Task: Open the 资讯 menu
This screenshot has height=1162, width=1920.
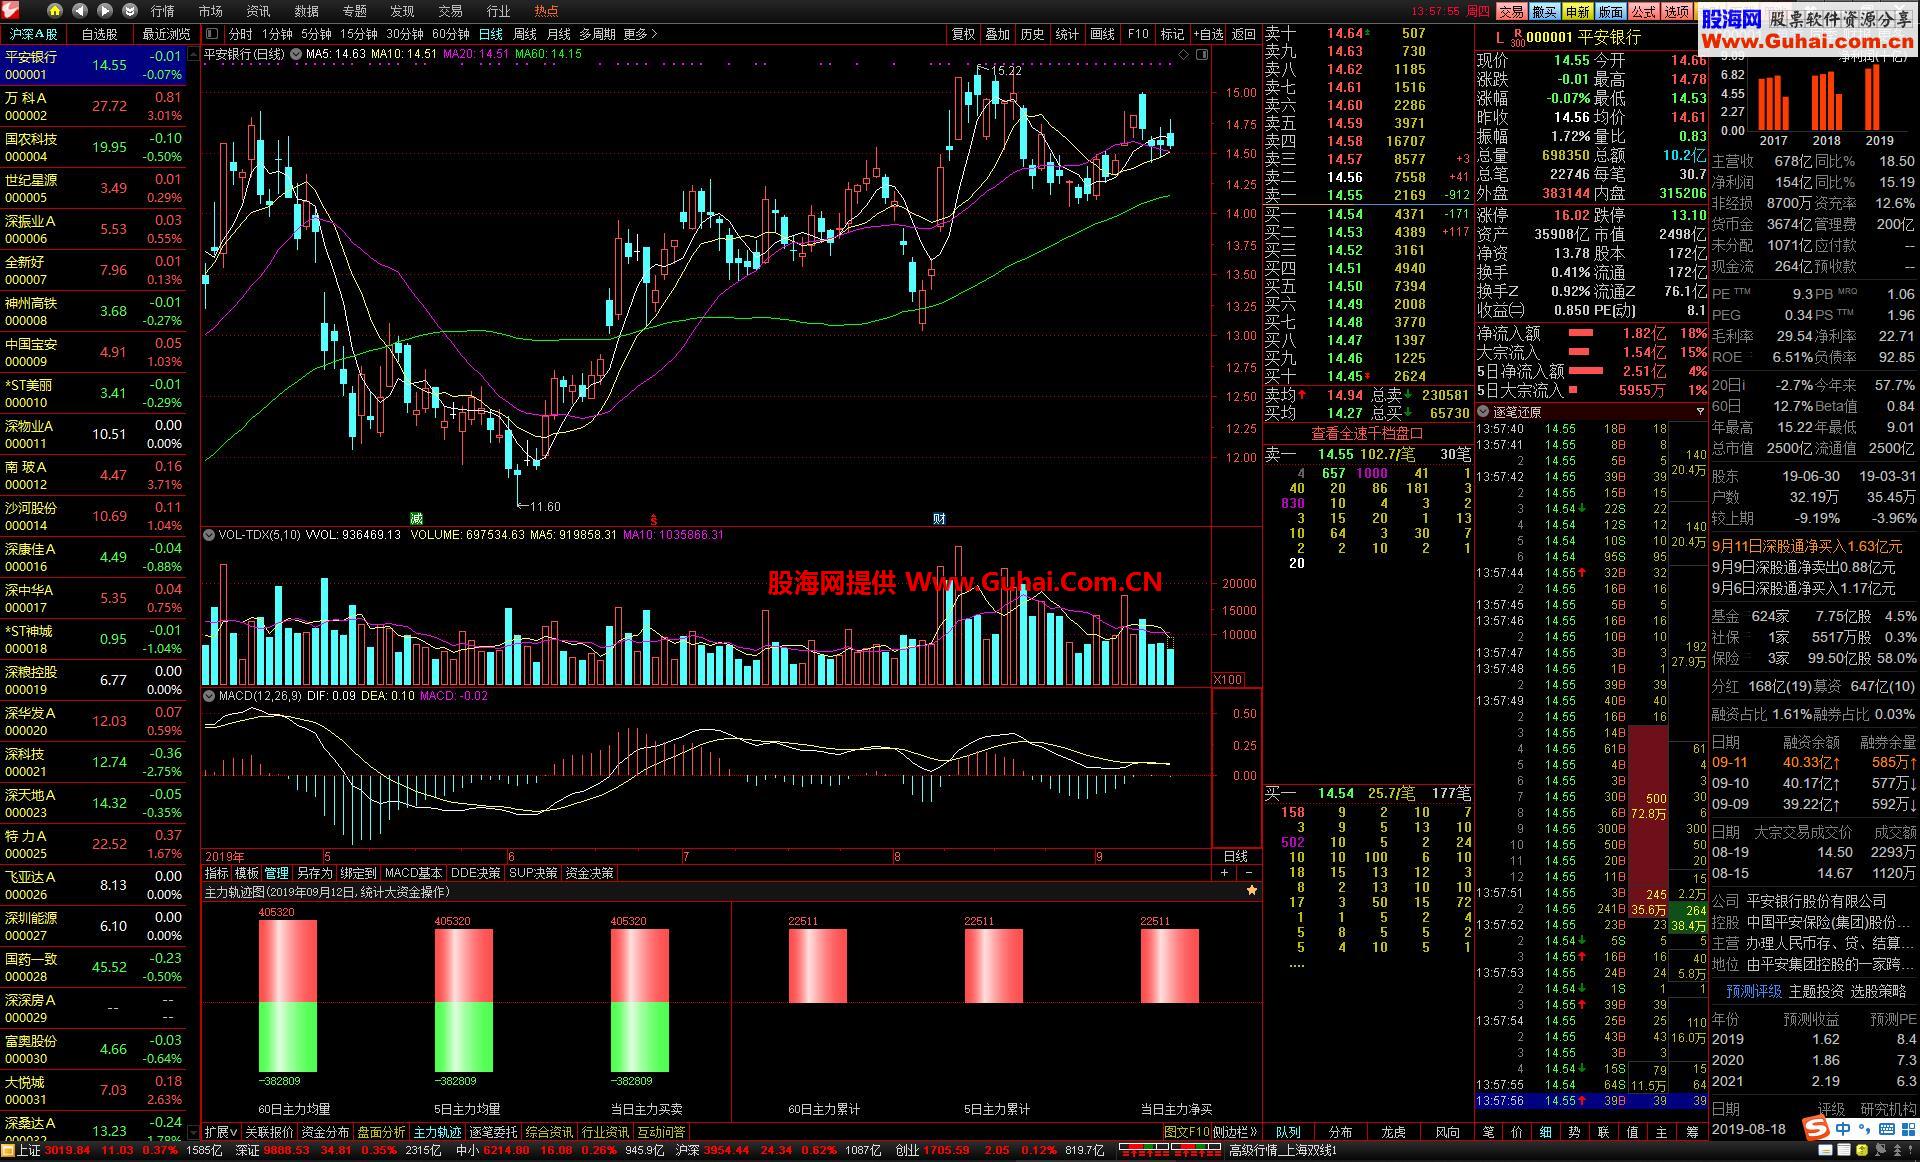Action: tap(258, 11)
